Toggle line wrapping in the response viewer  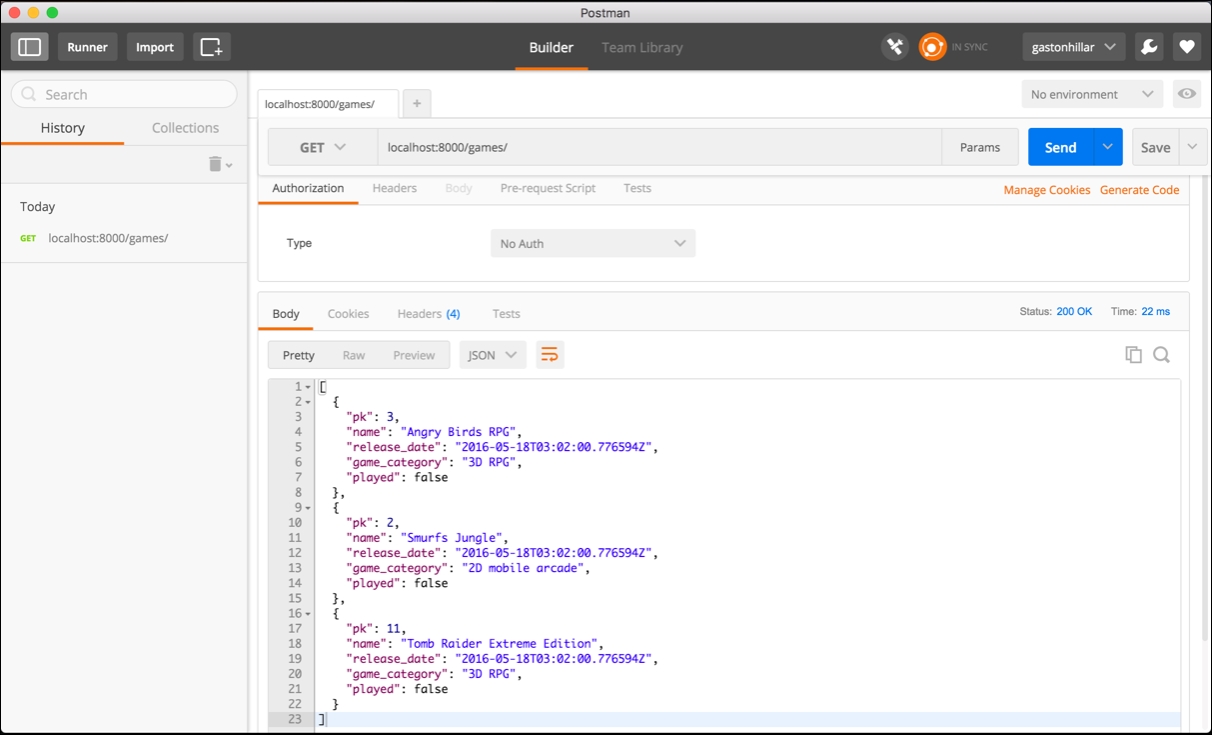pos(550,354)
